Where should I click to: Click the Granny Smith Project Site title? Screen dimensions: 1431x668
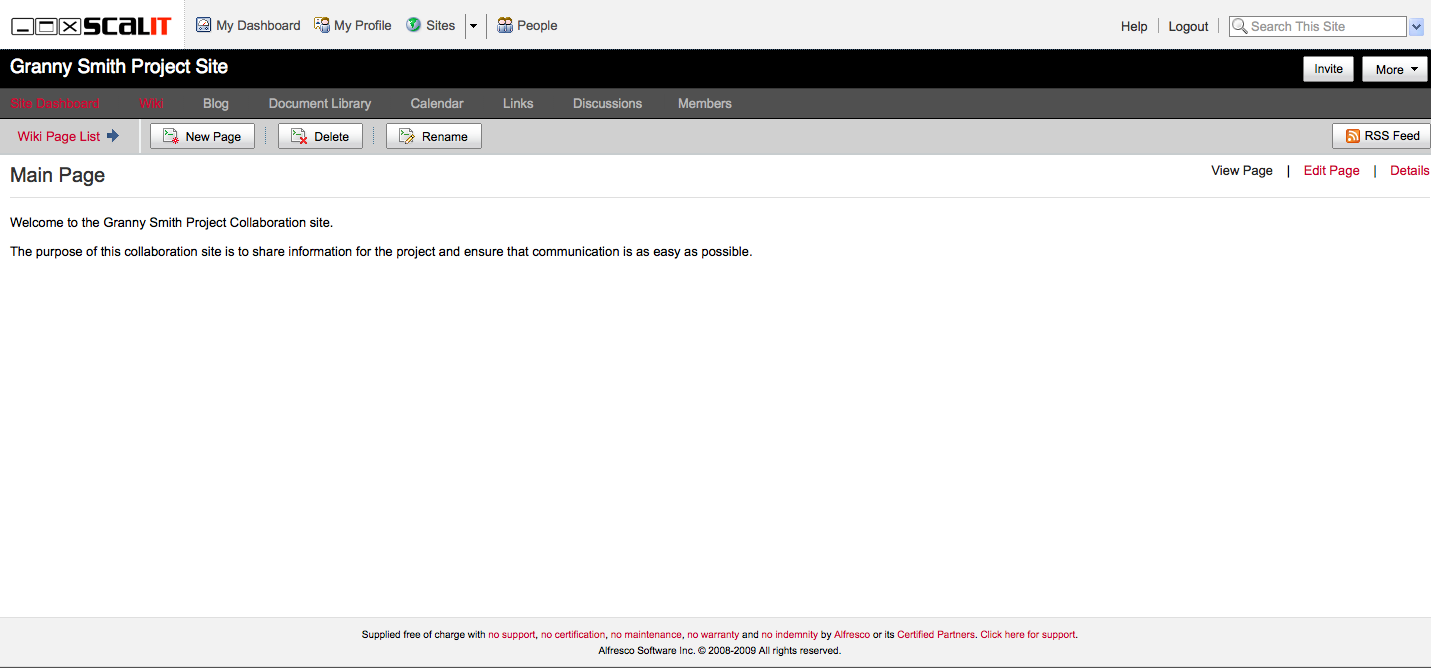tap(119, 67)
